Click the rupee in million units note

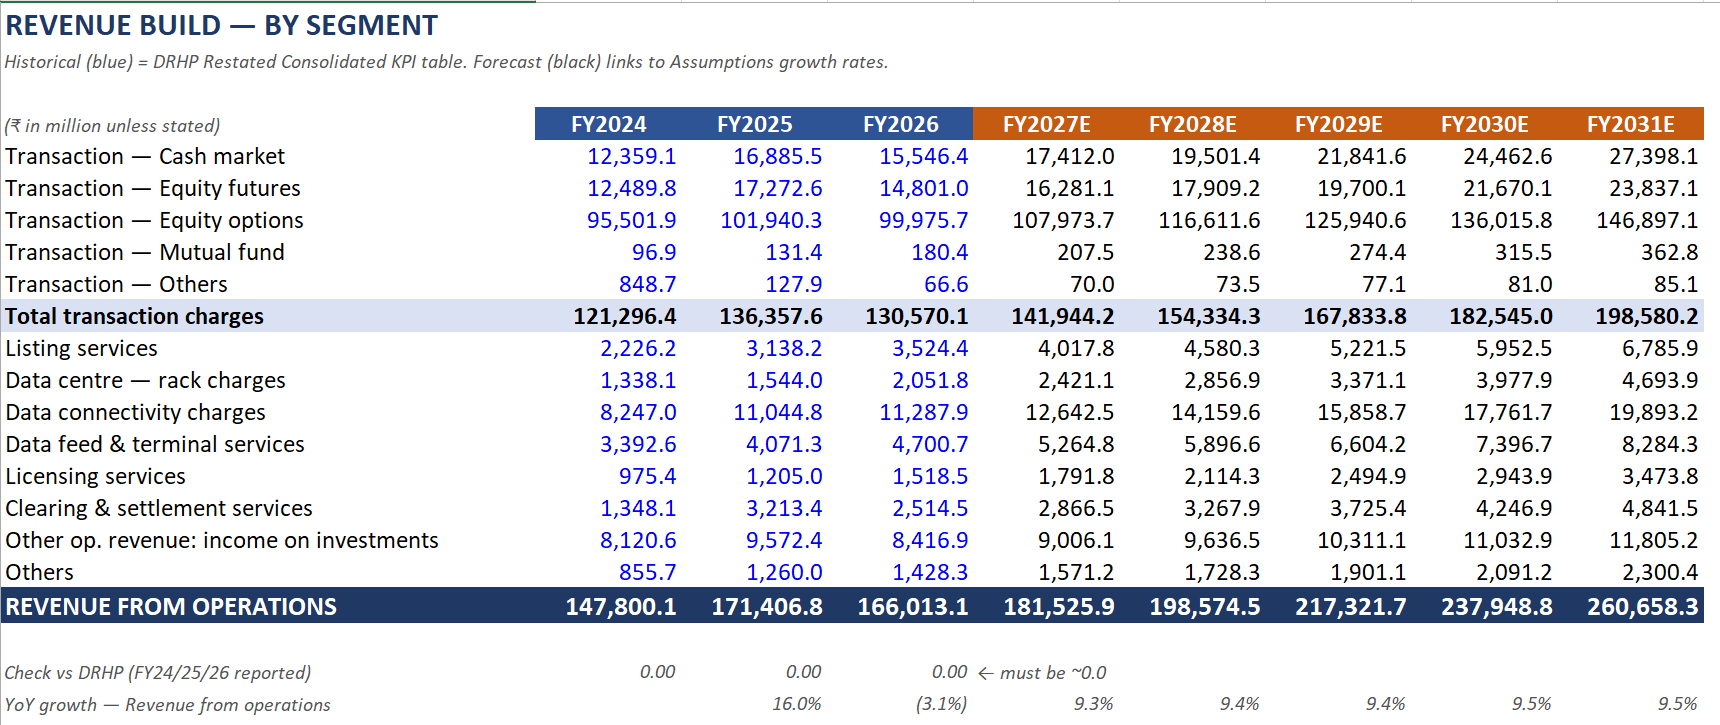click(x=112, y=125)
